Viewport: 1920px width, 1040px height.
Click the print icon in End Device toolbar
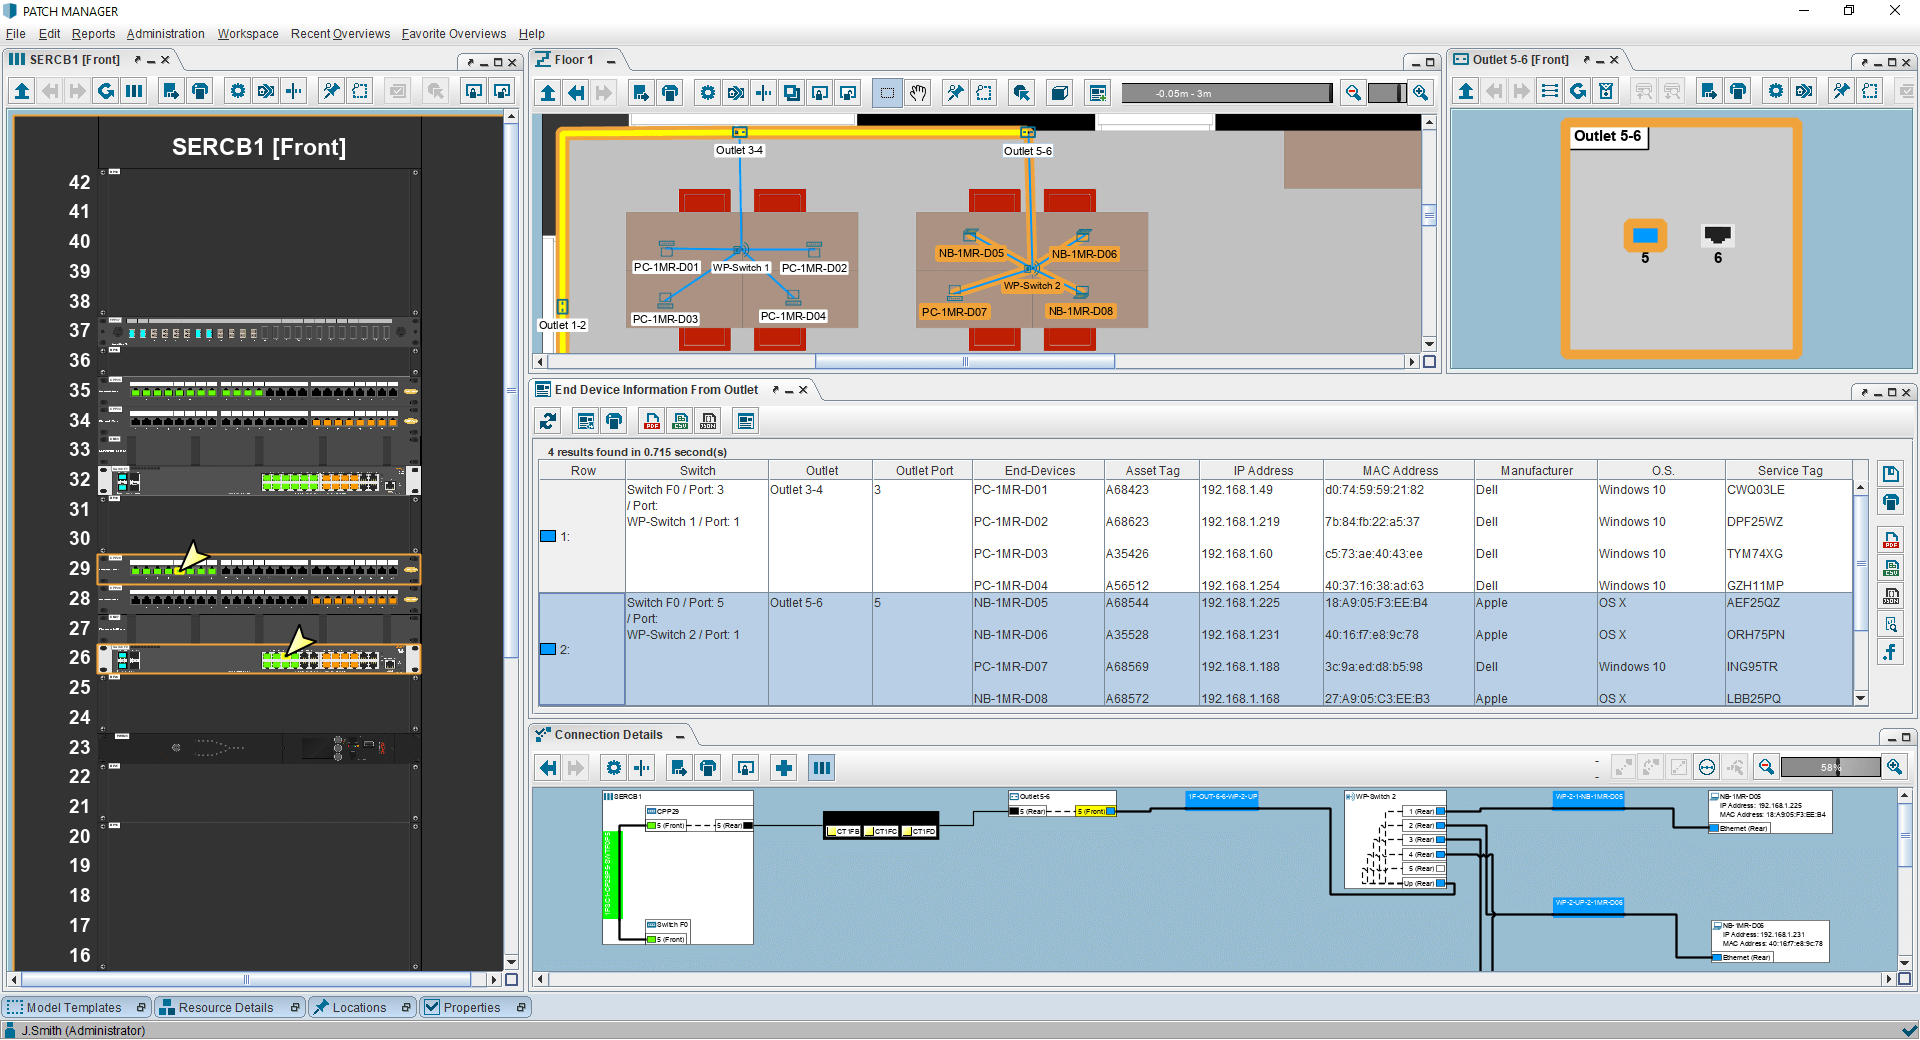pos(614,421)
